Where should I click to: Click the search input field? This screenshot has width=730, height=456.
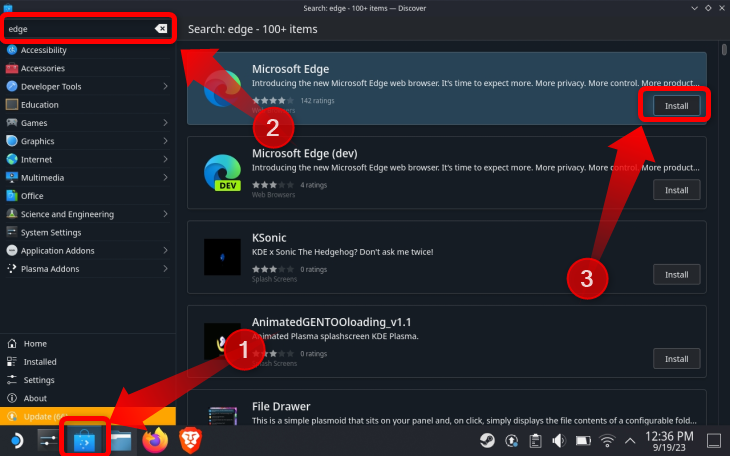pyautogui.click(x=78, y=29)
